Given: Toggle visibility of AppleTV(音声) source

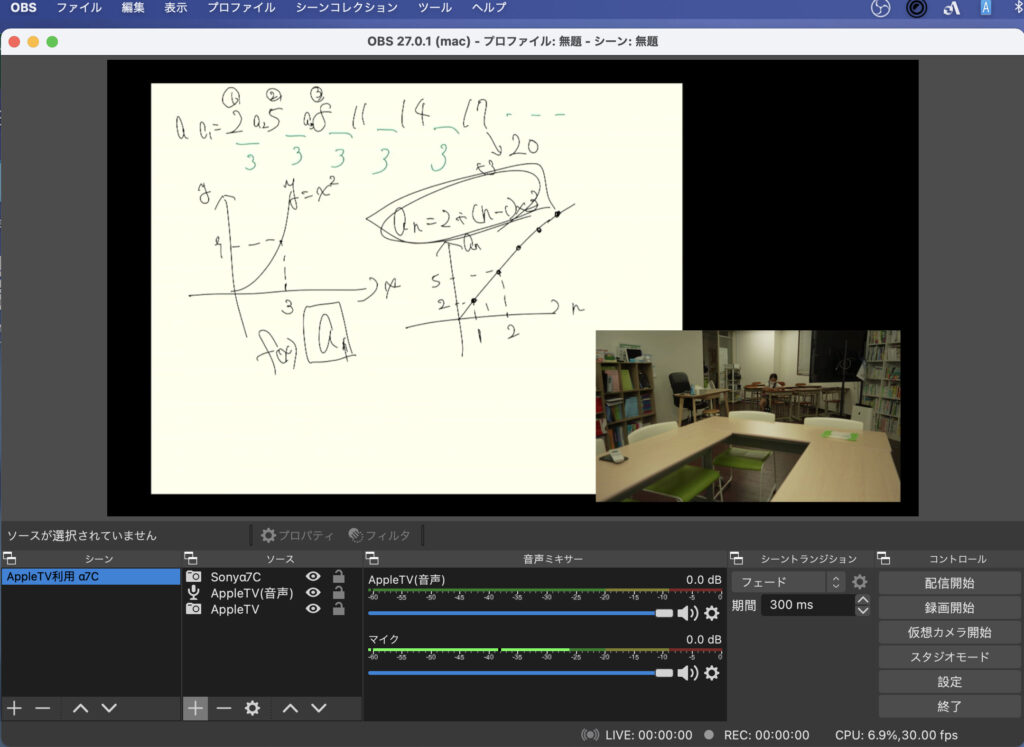Looking at the screenshot, I should click(x=313, y=593).
